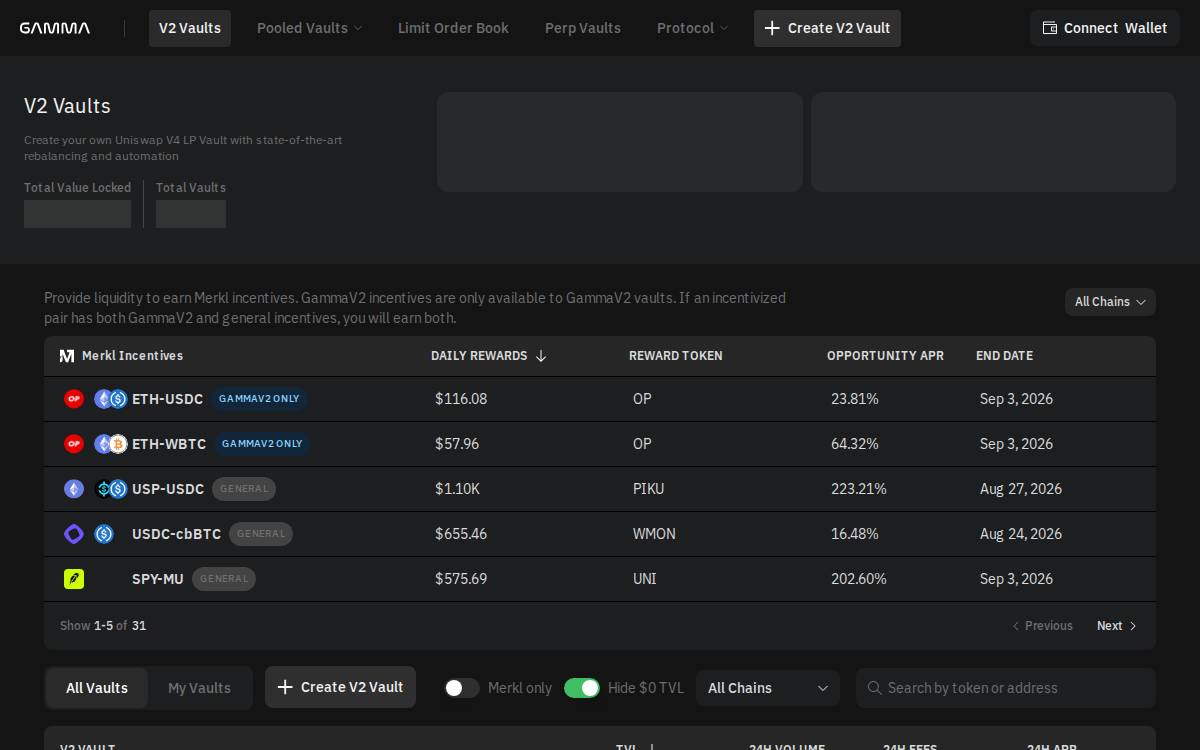
Task: Click the WMON reward token cell
Action: [654, 534]
